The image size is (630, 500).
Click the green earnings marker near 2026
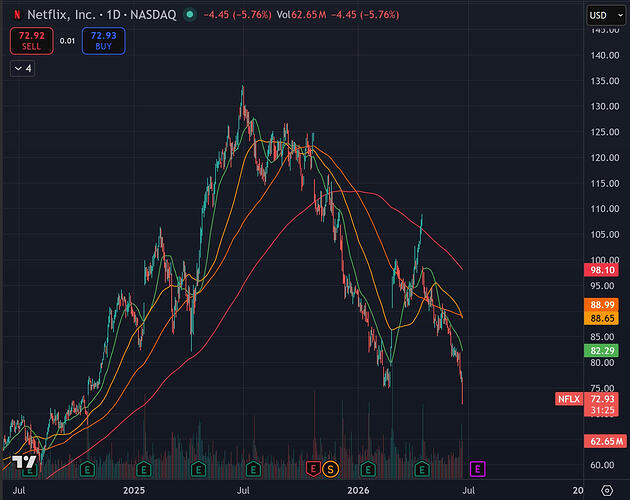pyautogui.click(x=368, y=469)
